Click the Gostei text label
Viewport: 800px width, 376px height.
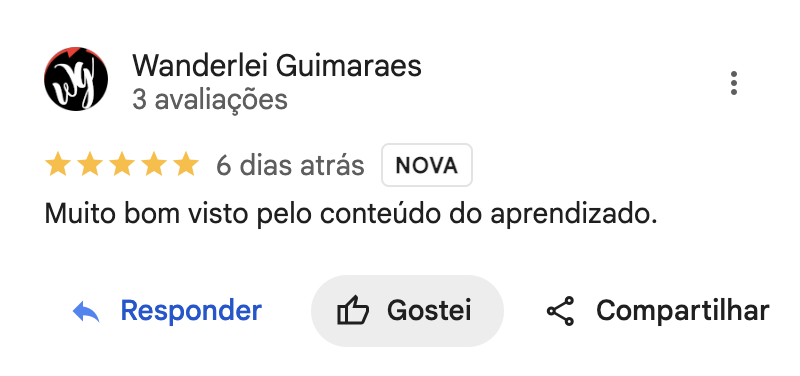pos(429,310)
